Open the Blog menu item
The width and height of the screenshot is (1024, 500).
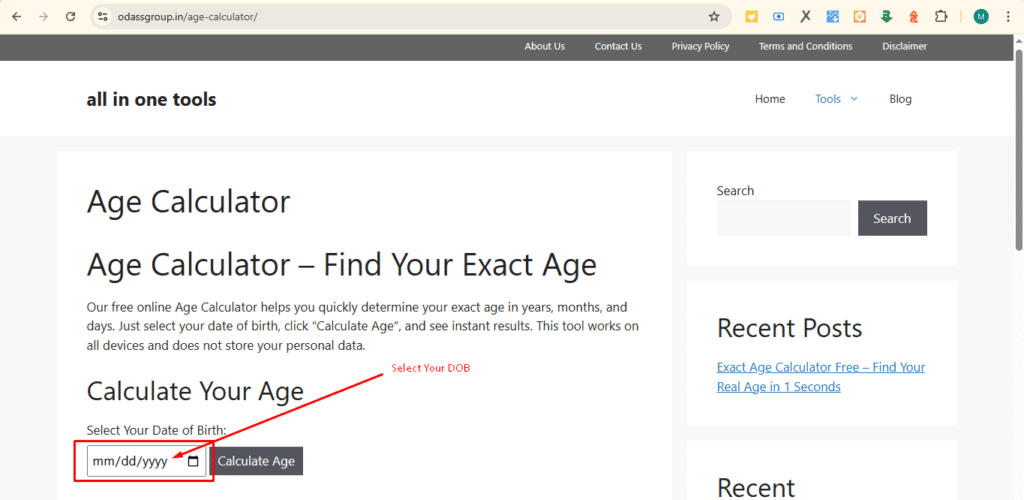(x=901, y=99)
